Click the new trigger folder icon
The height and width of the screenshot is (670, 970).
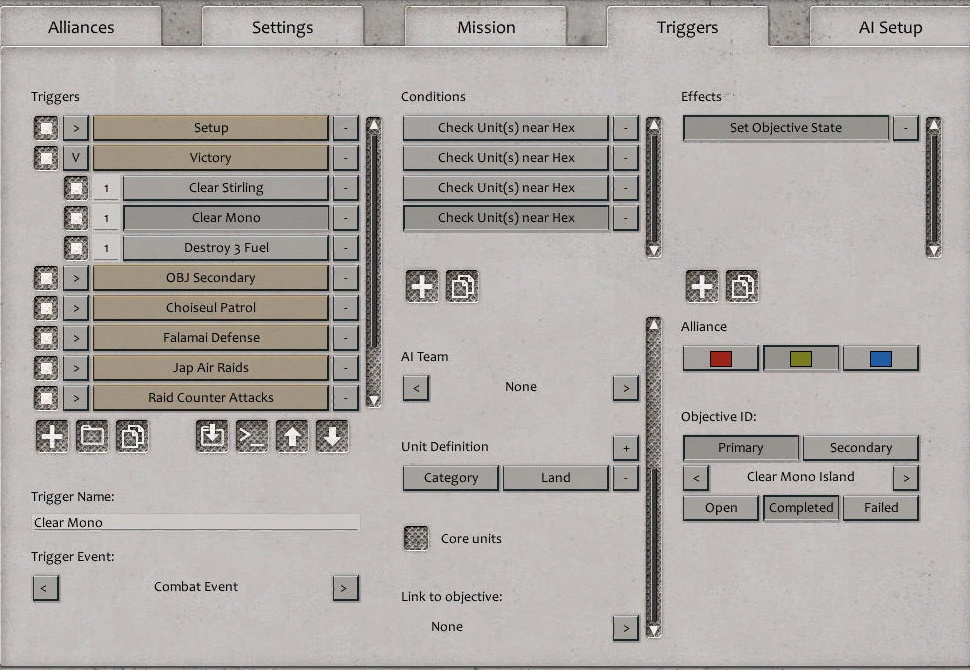[x=92, y=436]
